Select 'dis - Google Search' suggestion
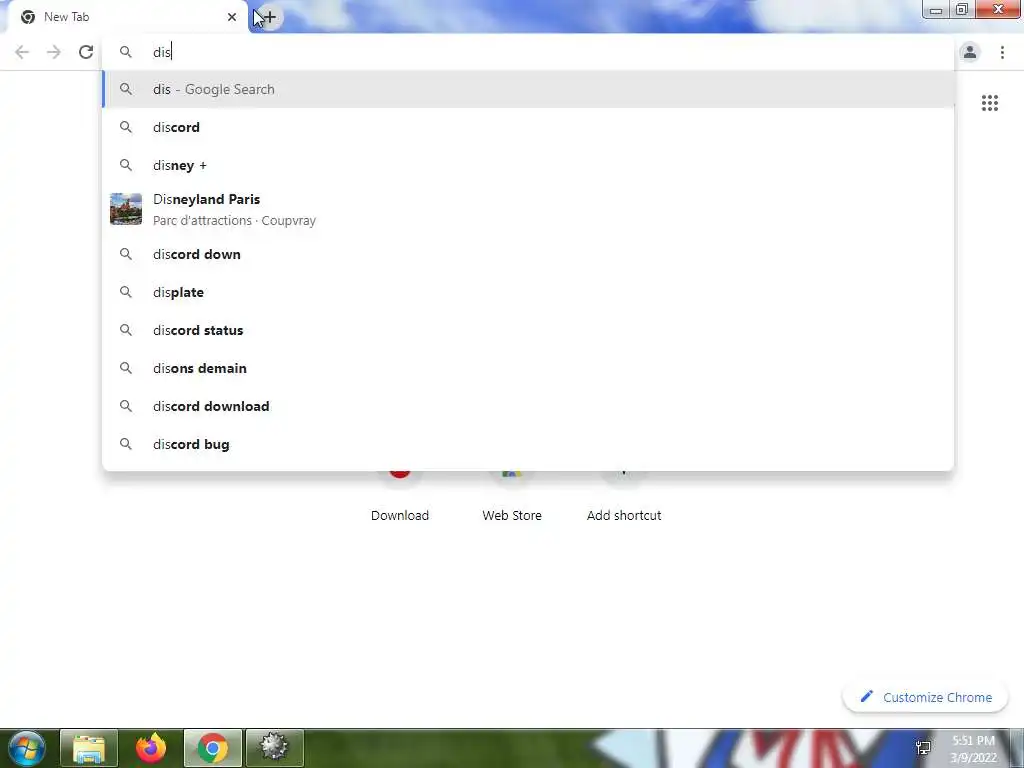 [x=528, y=89]
